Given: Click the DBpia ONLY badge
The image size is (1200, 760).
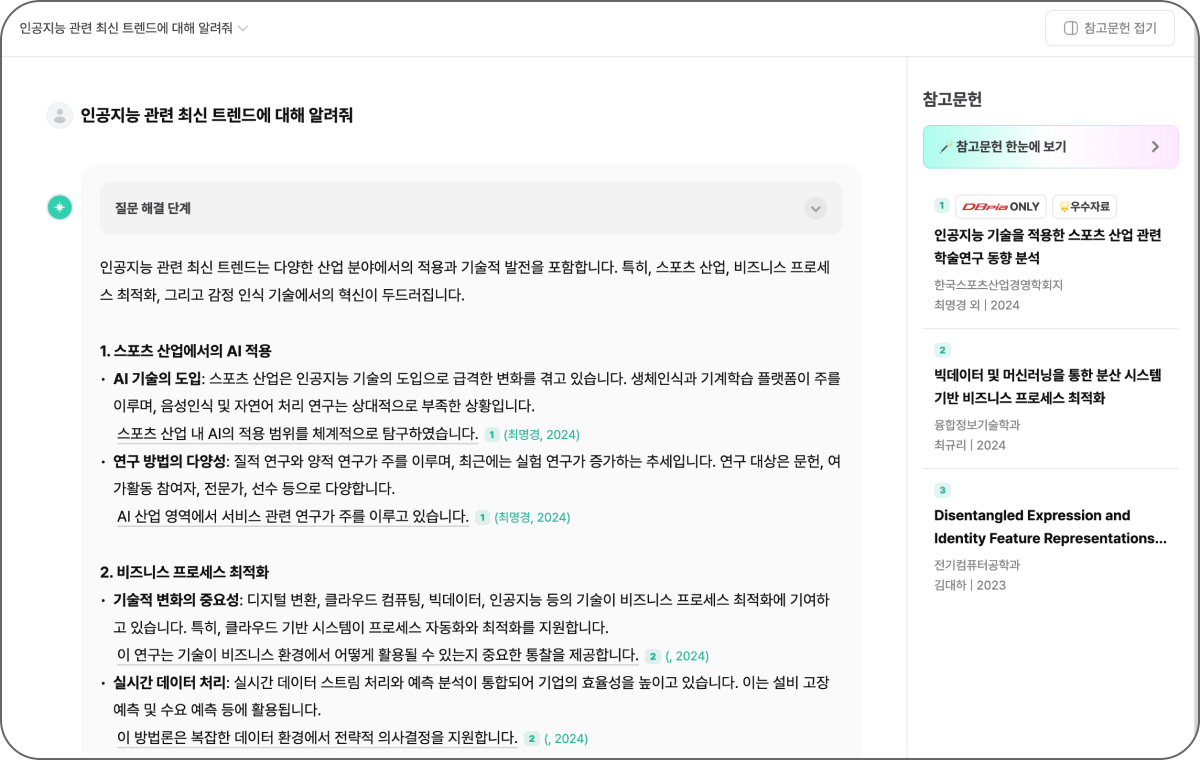Looking at the screenshot, I should (x=1000, y=207).
